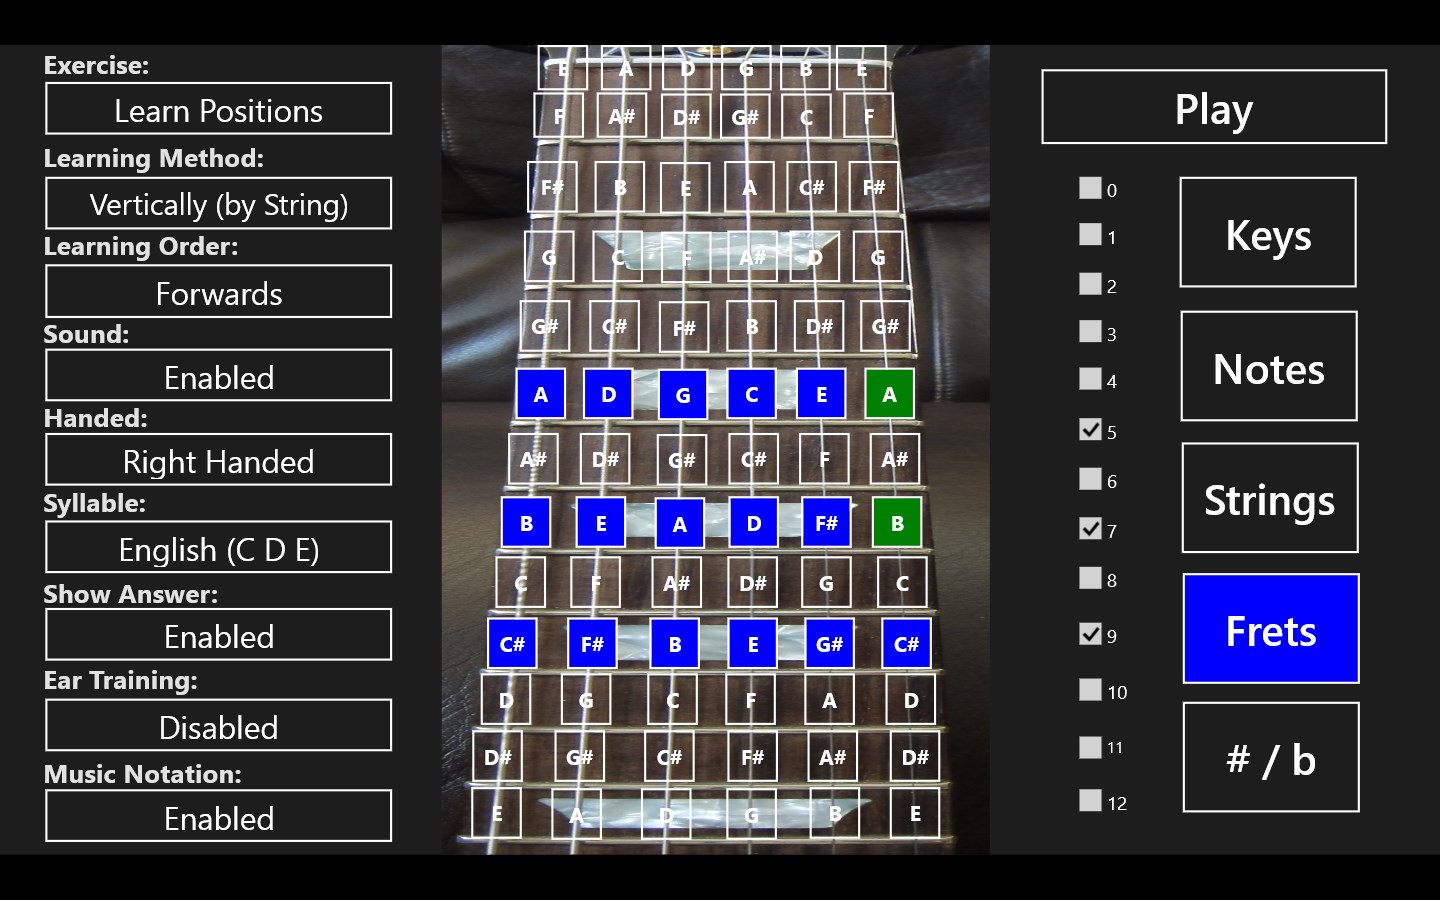Uncheck the fret 5 checkbox
1440x900 pixels.
click(x=1090, y=430)
